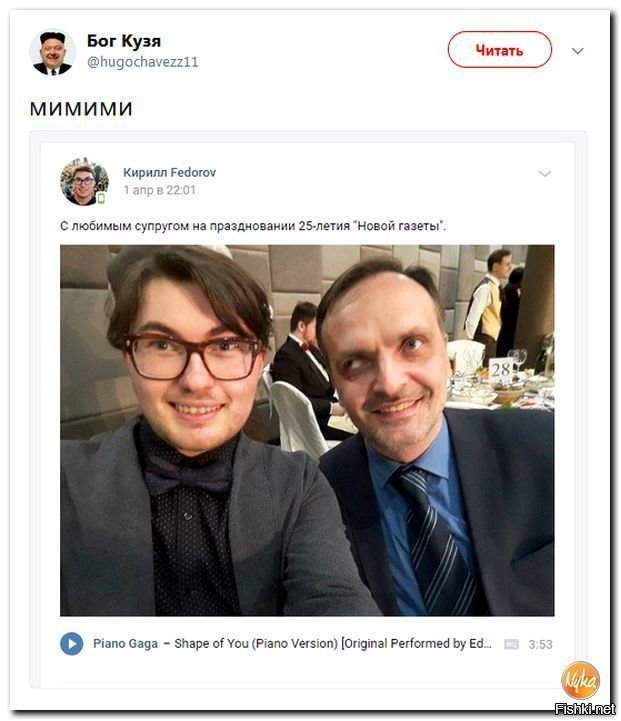The image size is (621, 721).
Task: Click the @hugochavezz11 handle
Action: point(142,62)
